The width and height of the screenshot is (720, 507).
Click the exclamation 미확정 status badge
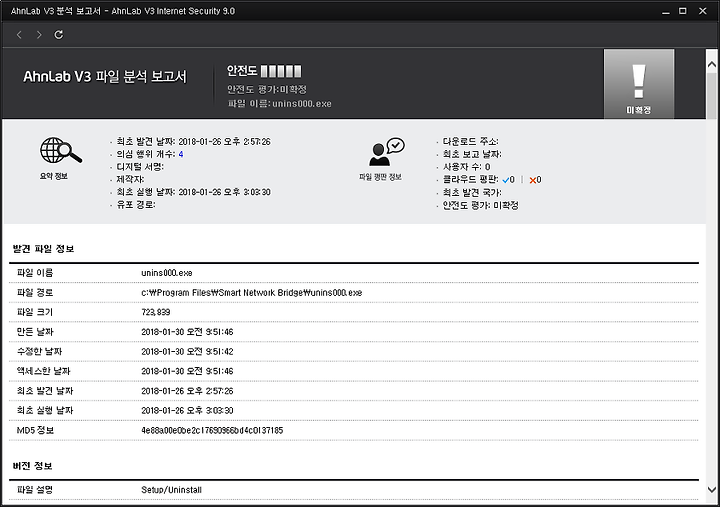639,84
